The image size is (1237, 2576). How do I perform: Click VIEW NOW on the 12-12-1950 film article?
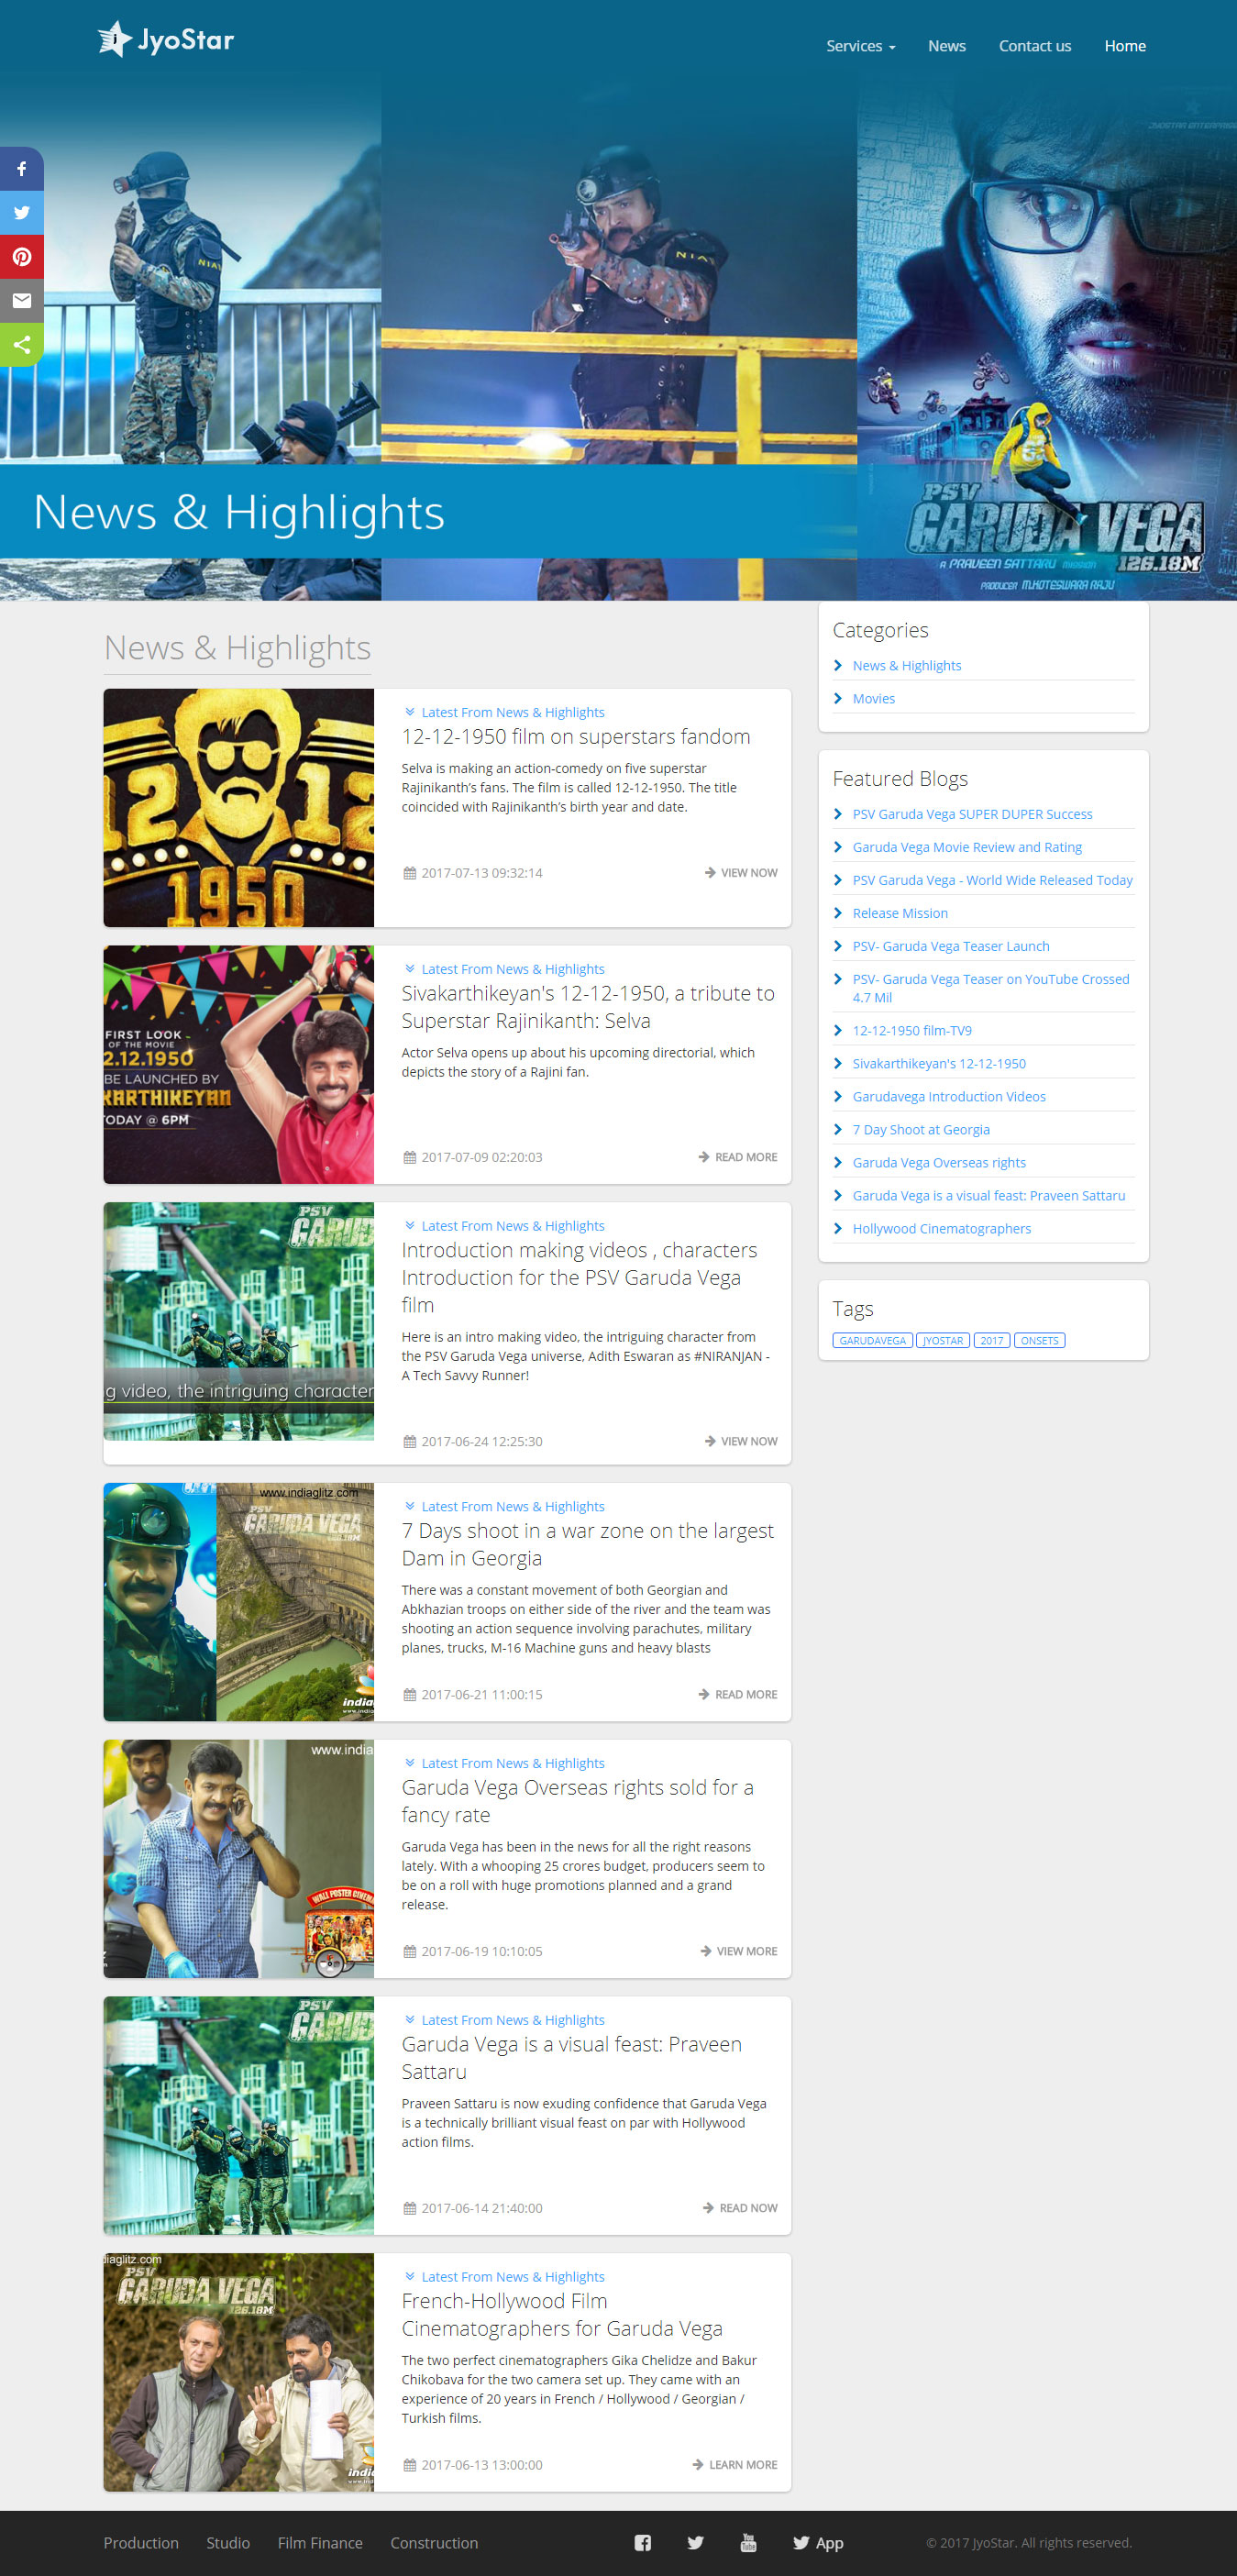pyautogui.click(x=741, y=873)
